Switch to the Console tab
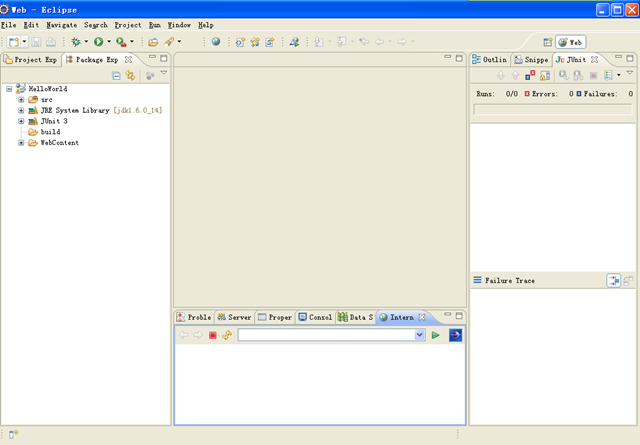Viewport: 640px width, 445px height. tap(315, 317)
